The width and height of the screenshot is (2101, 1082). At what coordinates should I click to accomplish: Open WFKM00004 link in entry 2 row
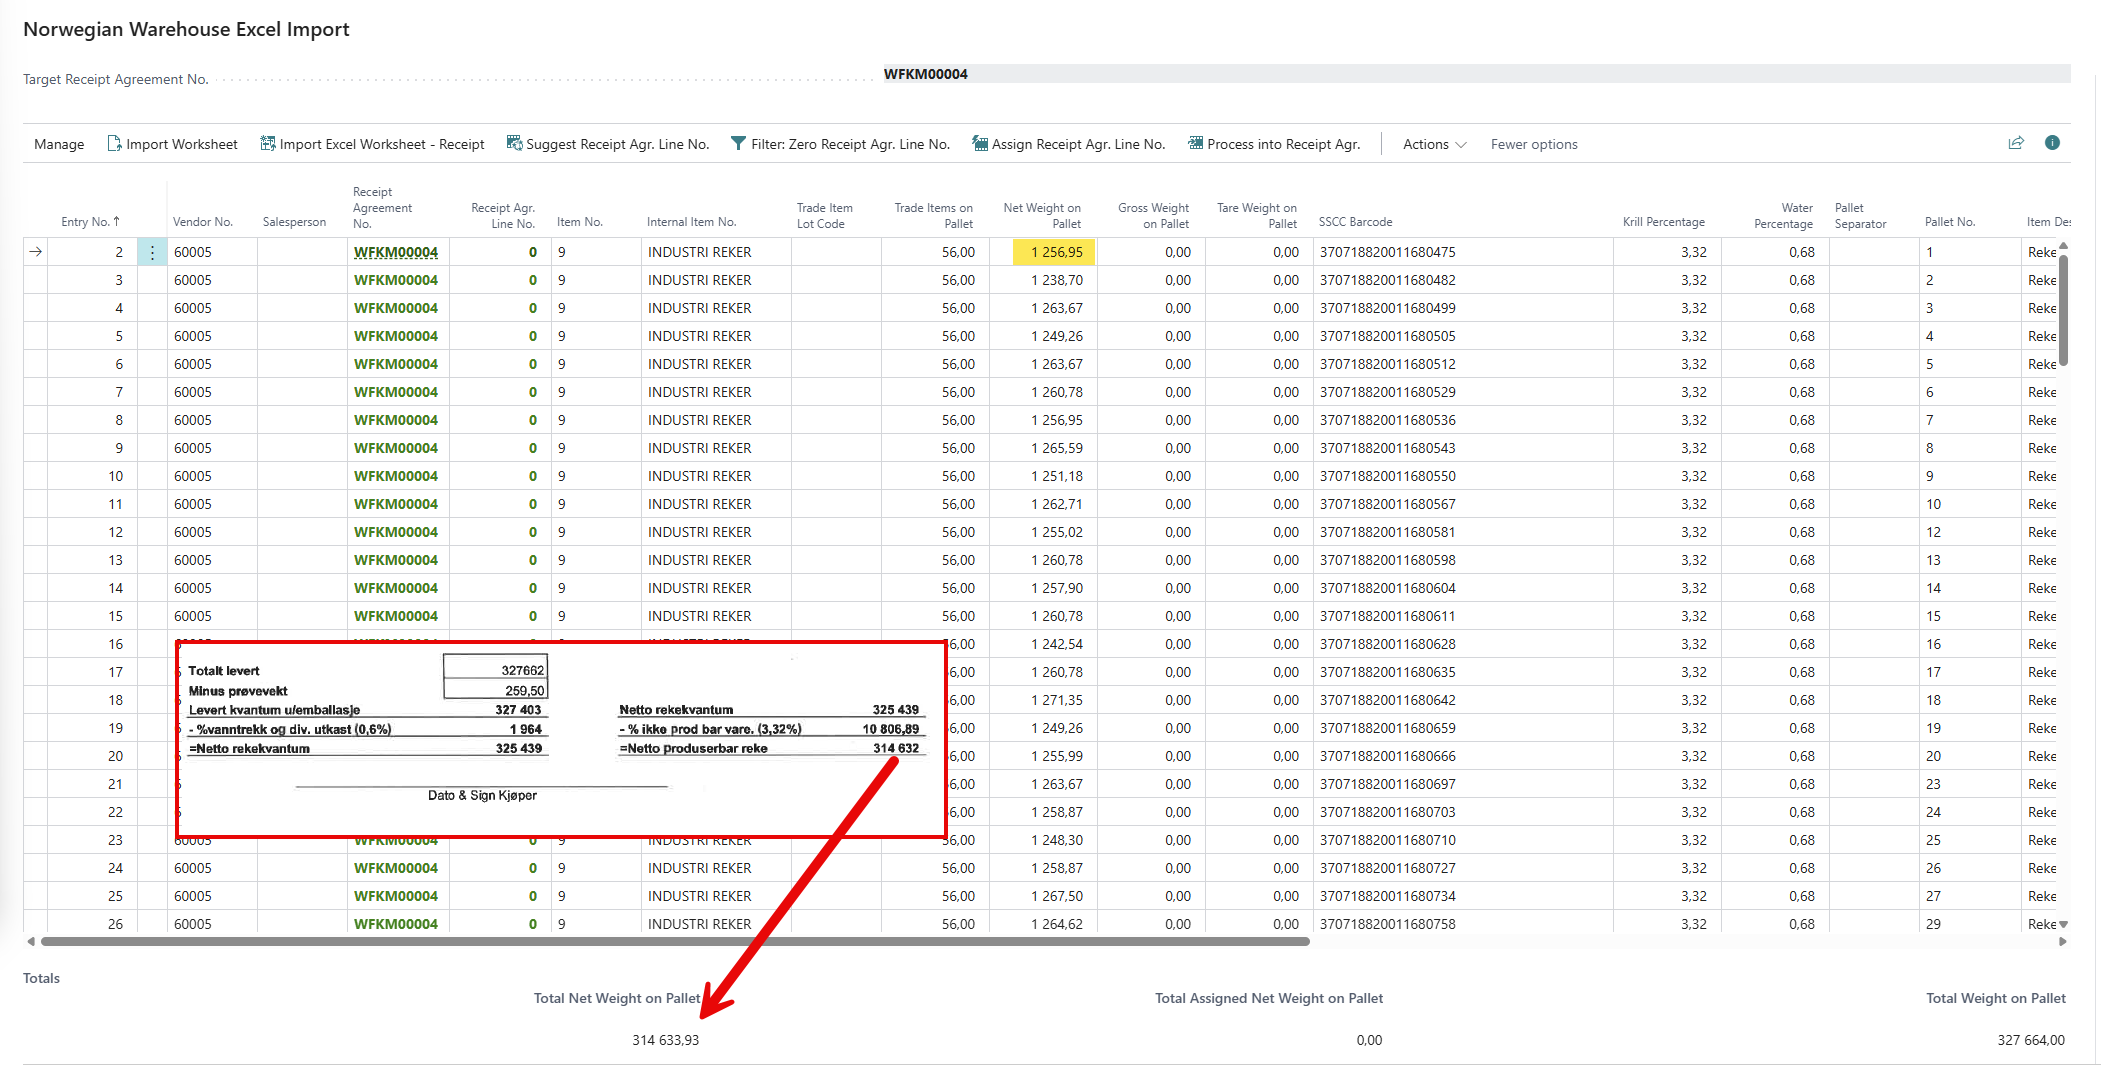(396, 253)
